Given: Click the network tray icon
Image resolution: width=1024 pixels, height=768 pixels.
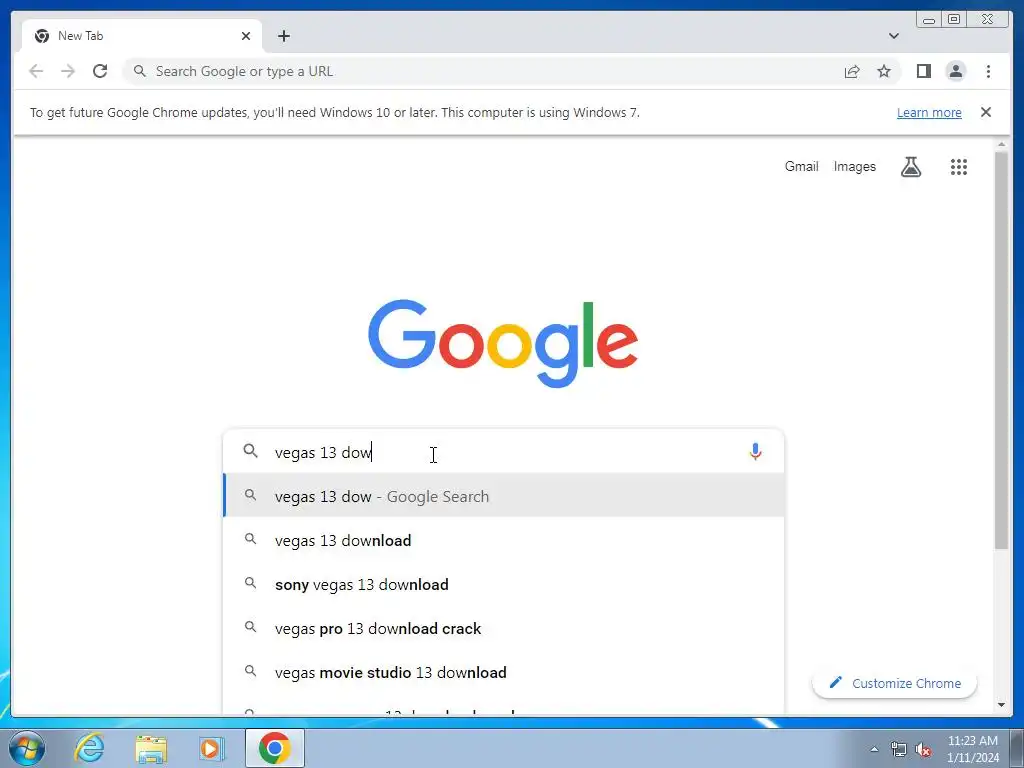Looking at the screenshot, I should tap(899, 749).
